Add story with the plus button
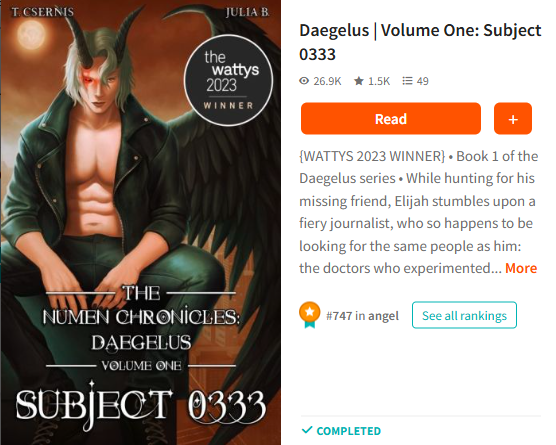 coord(513,119)
